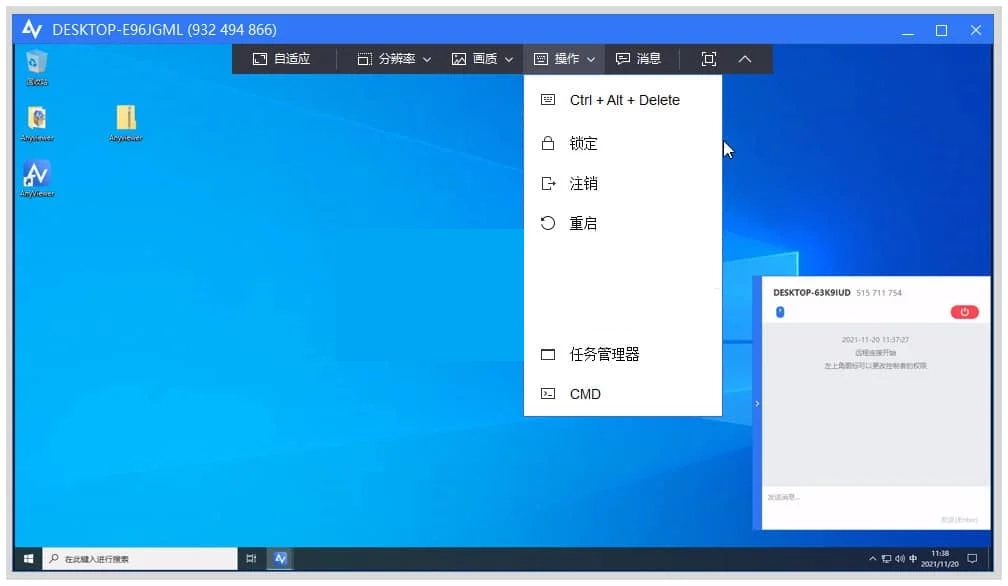This screenshot has width=1008, height=586.
Task: Open the 分辨率 resolution dropdown
Action: click(394, 59)
